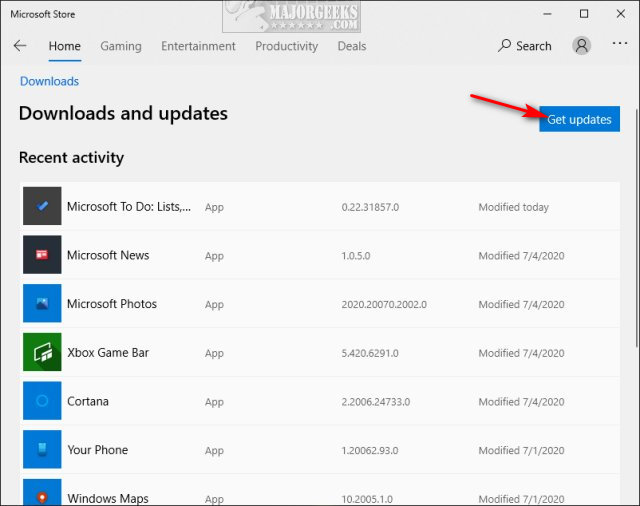
Task: Click version 2020.20070.2002.0 text
Action: [384, 304]
